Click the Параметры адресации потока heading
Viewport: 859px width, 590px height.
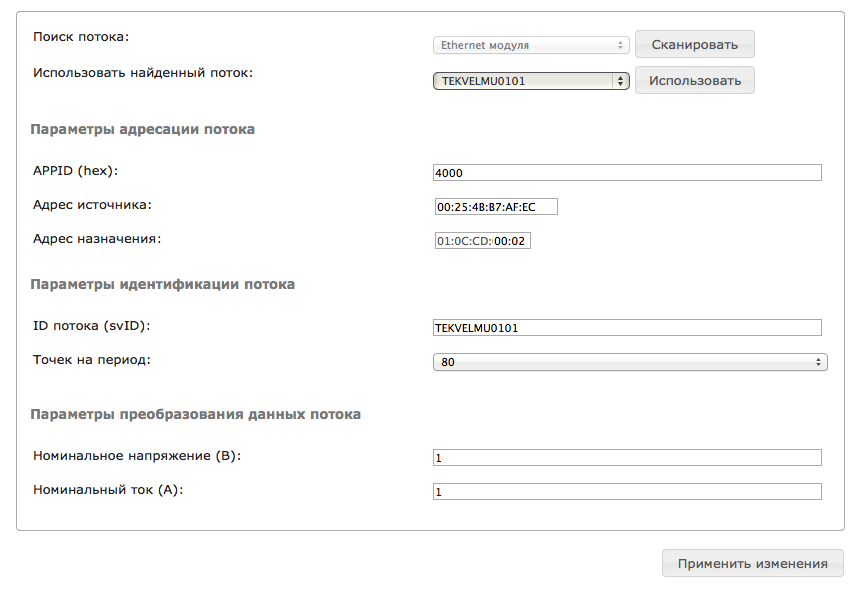pyautogui.click(x=142, y=129)
